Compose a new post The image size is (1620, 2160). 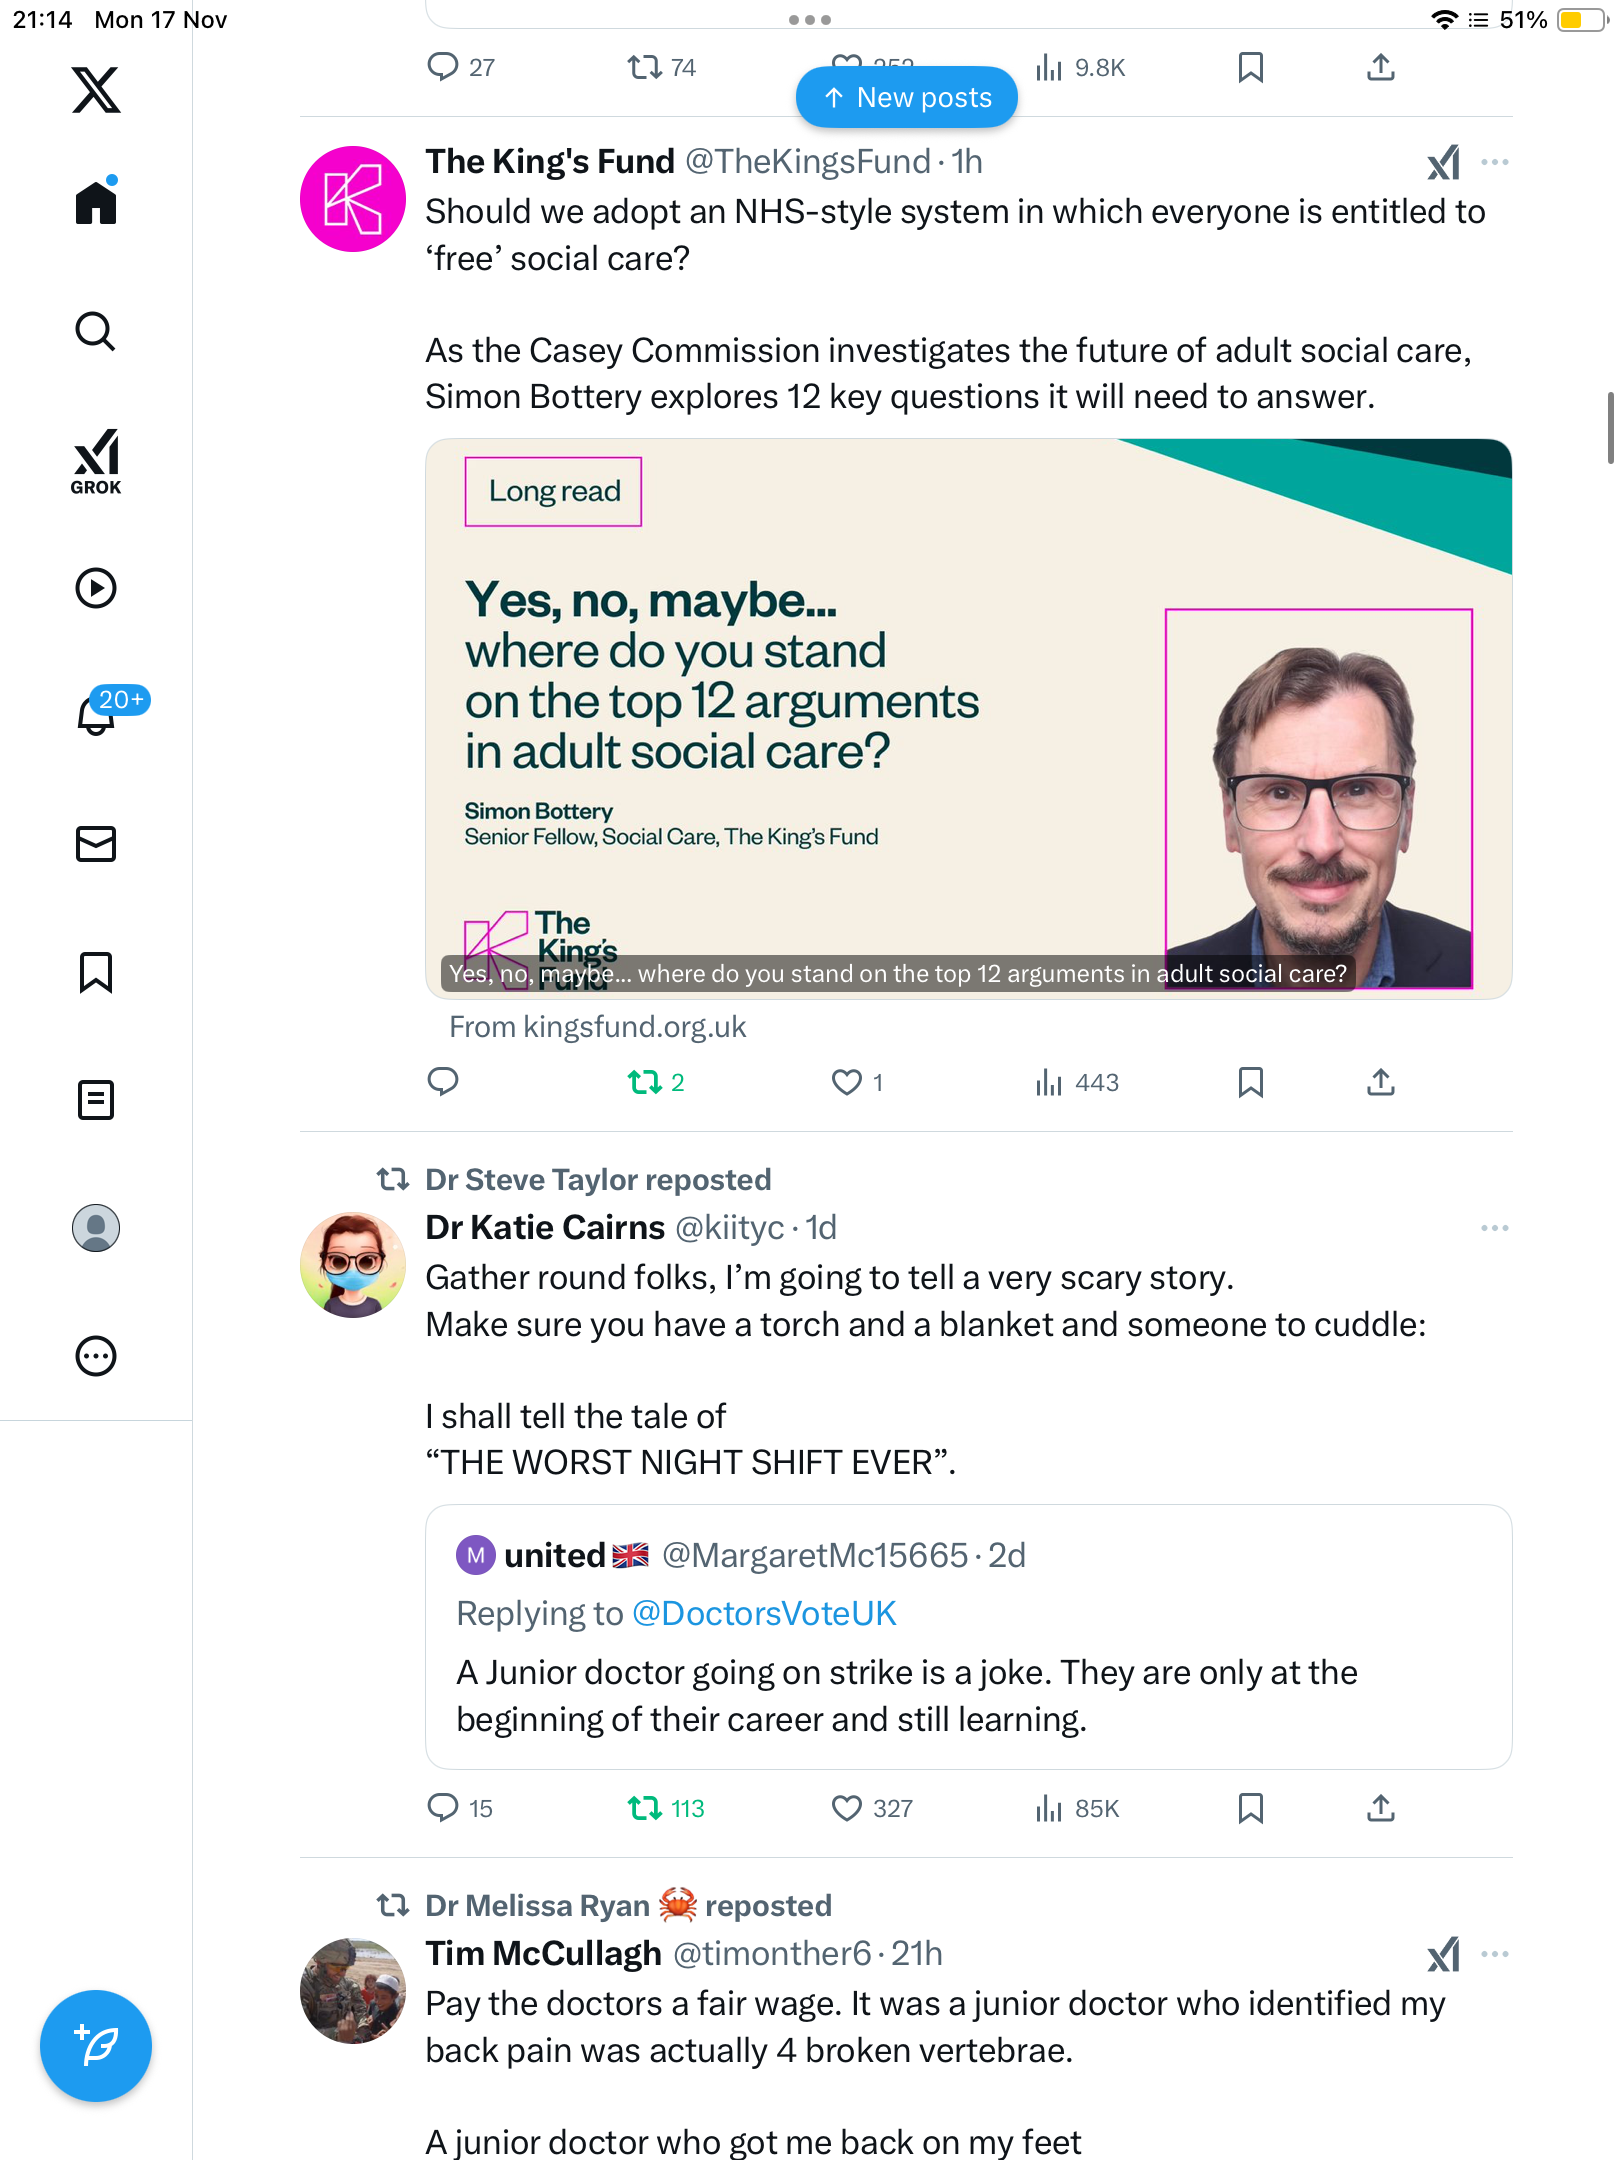point(96,2046)
